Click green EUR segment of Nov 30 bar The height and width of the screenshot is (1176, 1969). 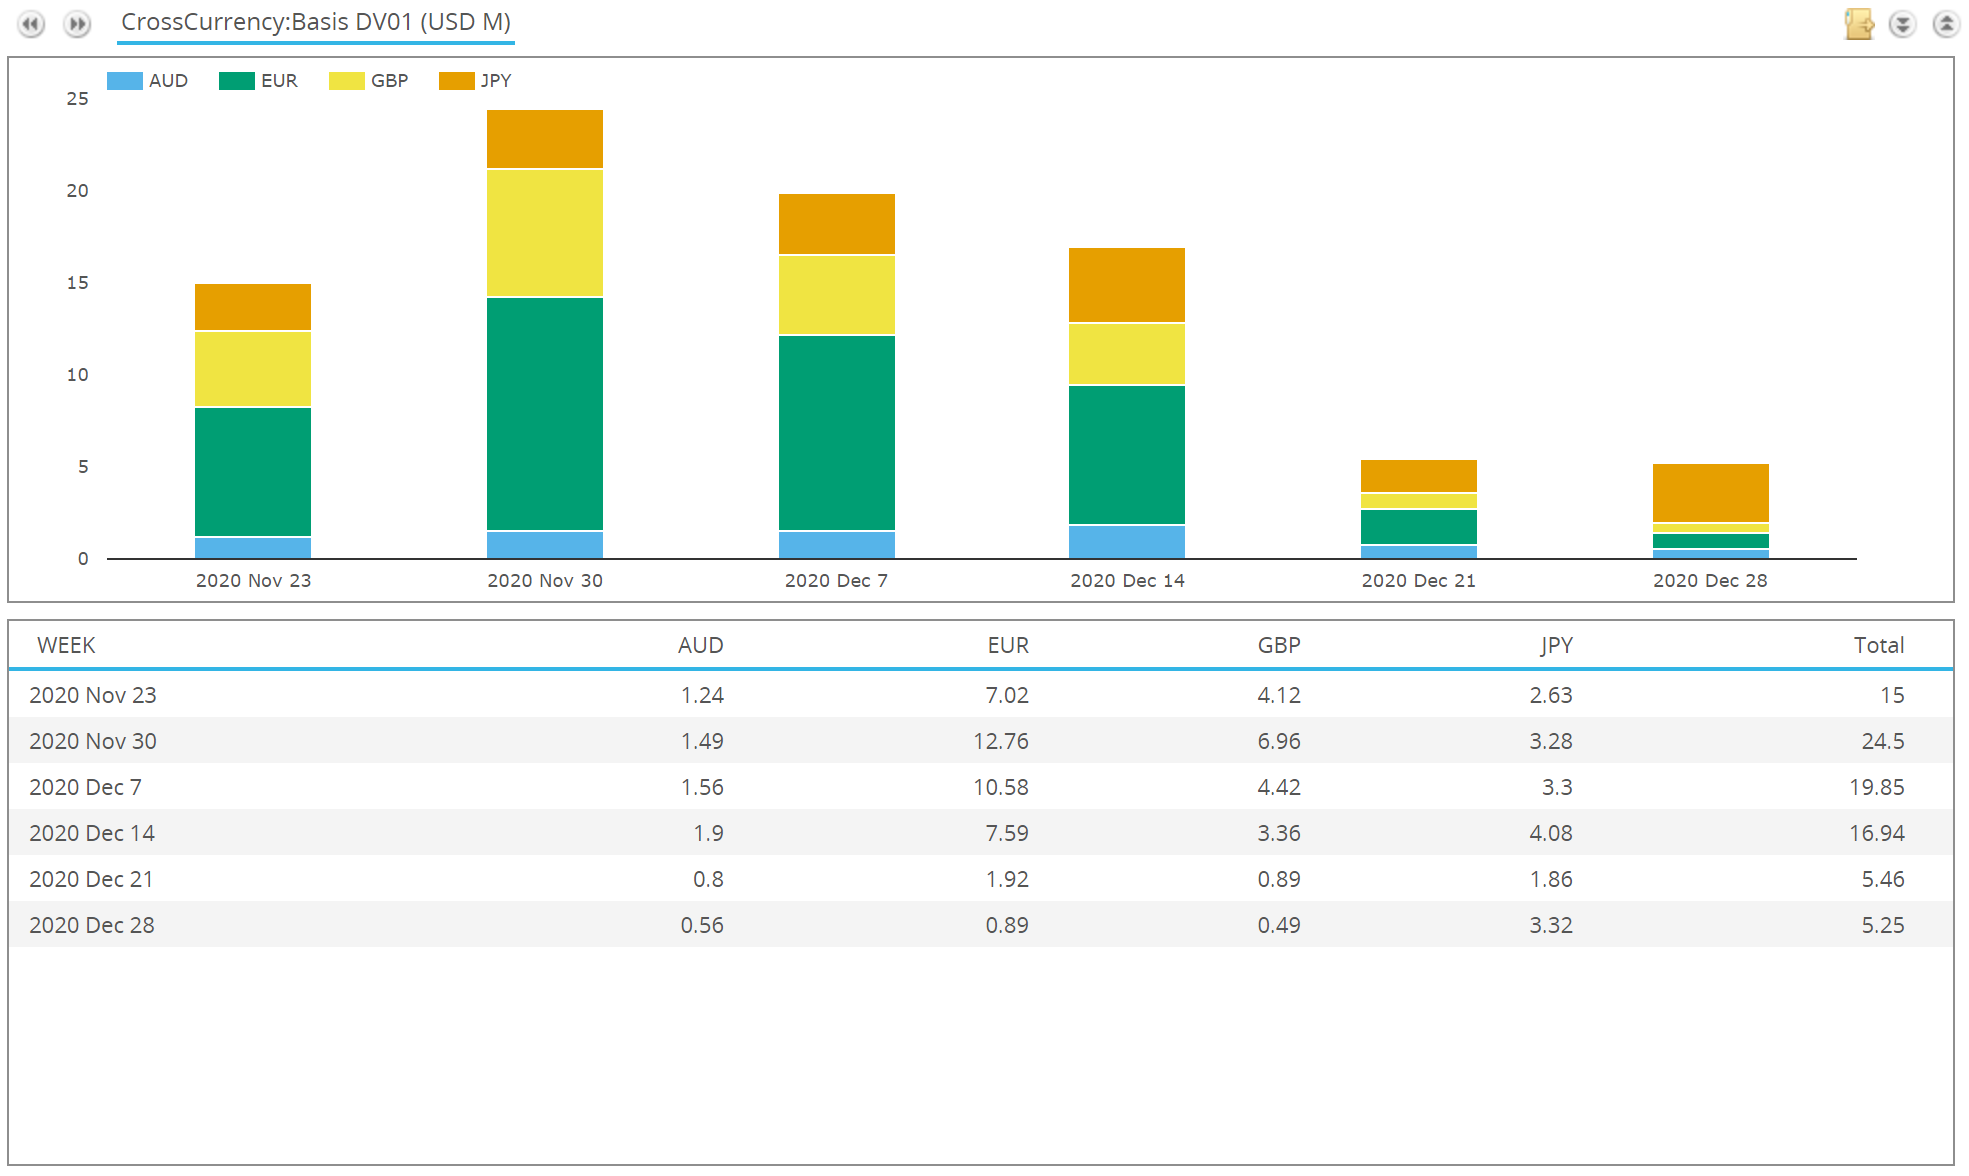point(545,413)
